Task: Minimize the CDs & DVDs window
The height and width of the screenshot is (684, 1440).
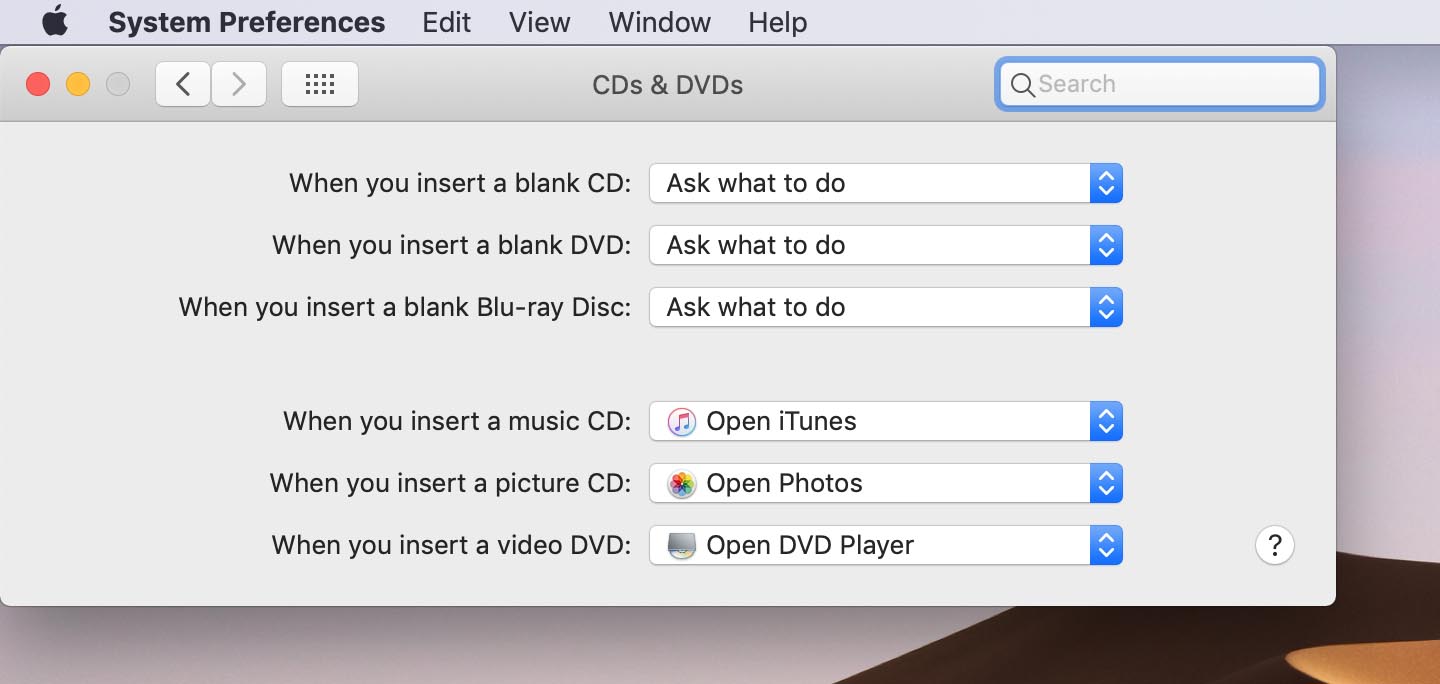Action: [x=78, y=84]
